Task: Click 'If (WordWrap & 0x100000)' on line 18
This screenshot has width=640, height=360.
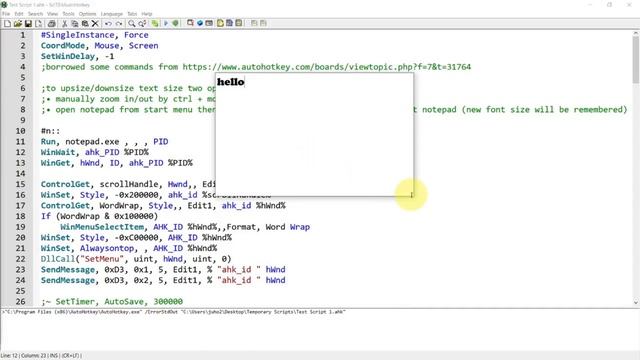Action: [x=99, y=216]
